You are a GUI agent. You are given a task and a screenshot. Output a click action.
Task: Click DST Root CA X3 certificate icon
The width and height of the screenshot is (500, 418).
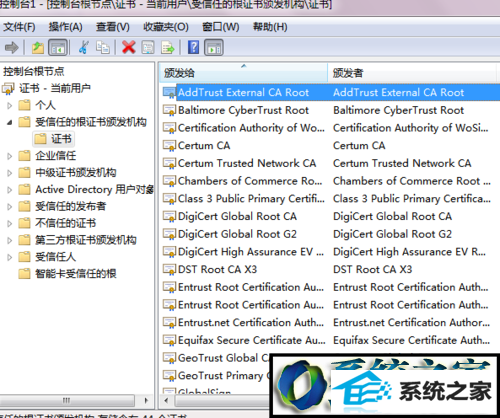point(169,269)
